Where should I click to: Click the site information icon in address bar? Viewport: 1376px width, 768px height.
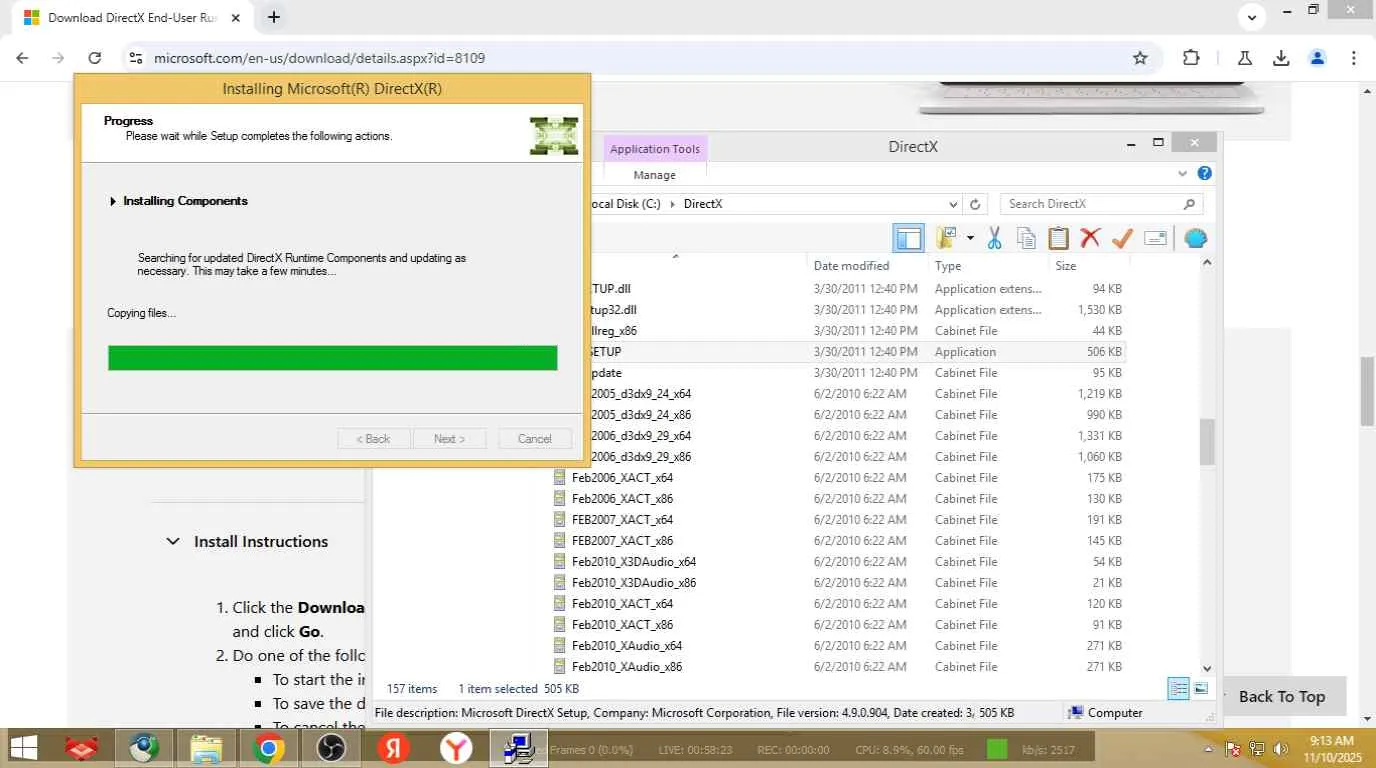[x=137, y=58]
